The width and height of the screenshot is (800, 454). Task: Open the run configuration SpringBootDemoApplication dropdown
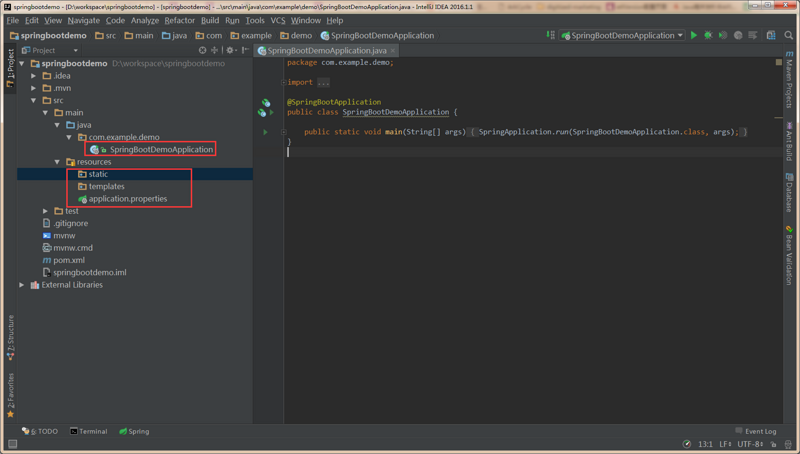pyautogui.click(x=622, y=35)
